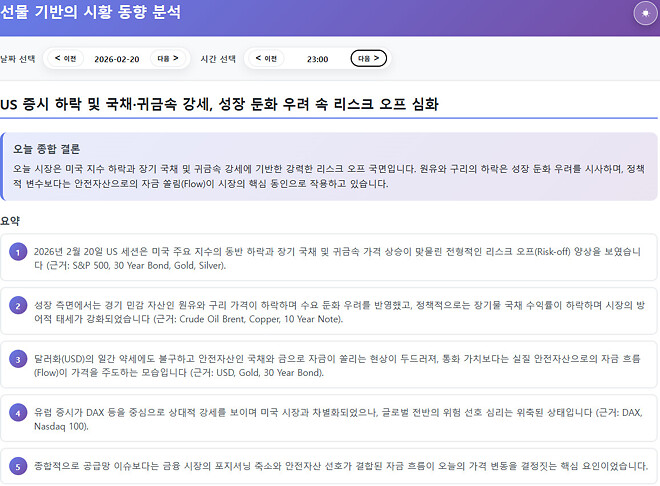Open summary item about 달러화(USD) 약세

pos(328,365)
